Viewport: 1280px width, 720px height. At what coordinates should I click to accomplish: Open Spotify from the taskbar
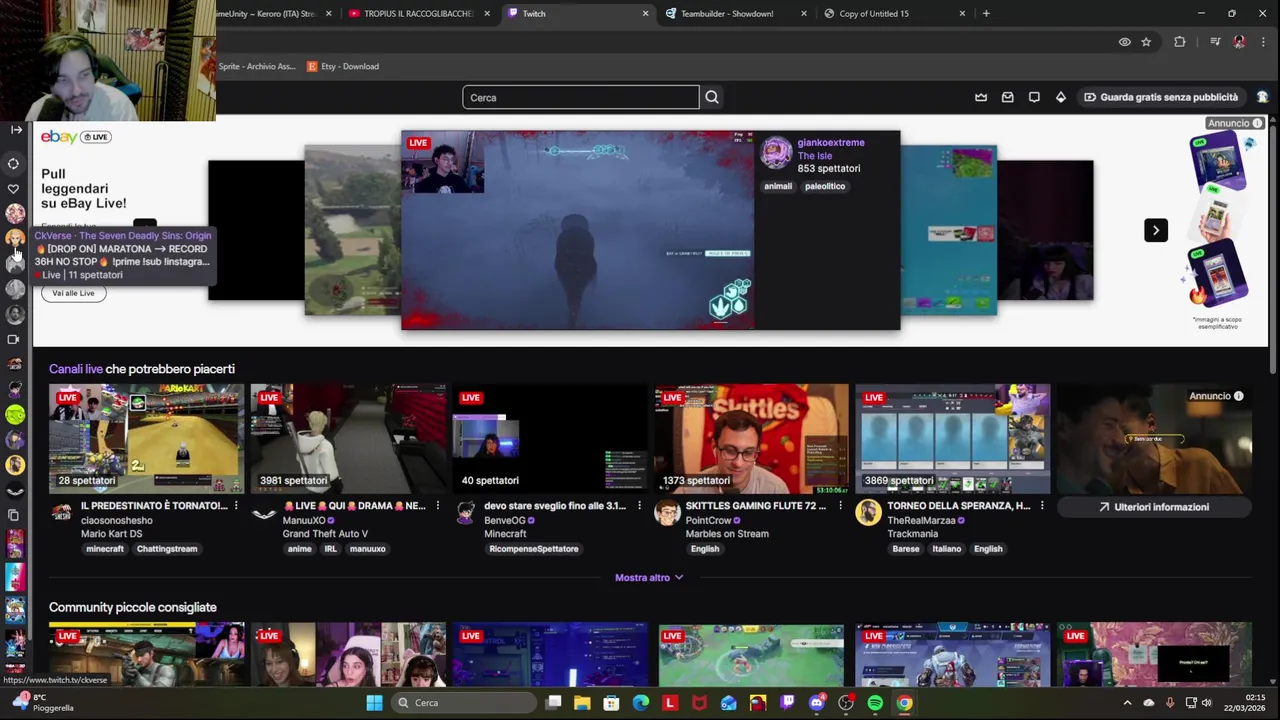(875, 703)
